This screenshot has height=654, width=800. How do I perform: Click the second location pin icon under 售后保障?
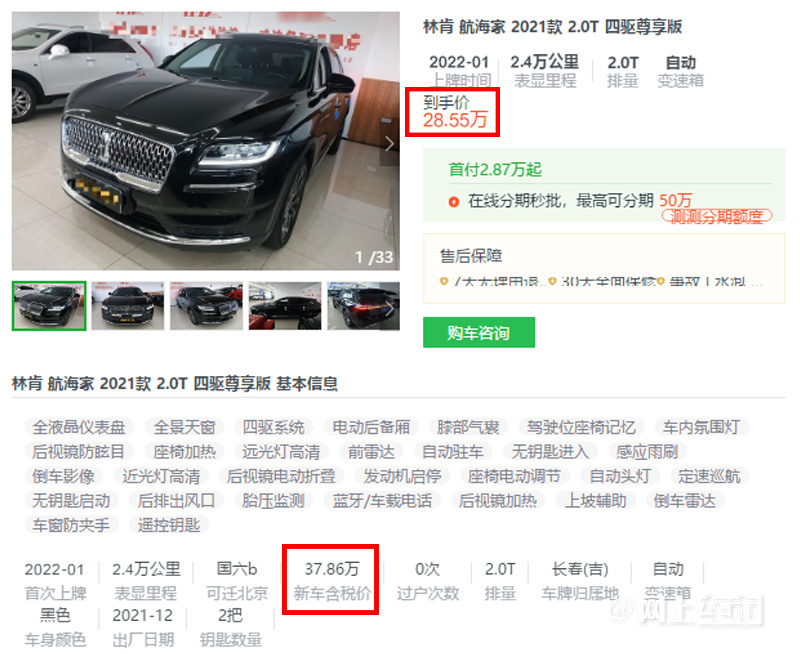552,281
